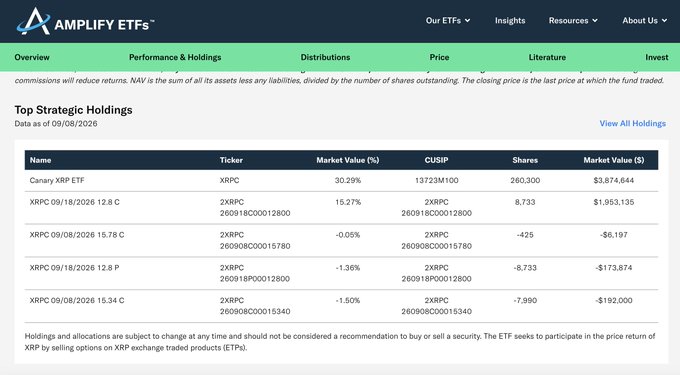Expand the Our ETFs dropdown menu

448,20
